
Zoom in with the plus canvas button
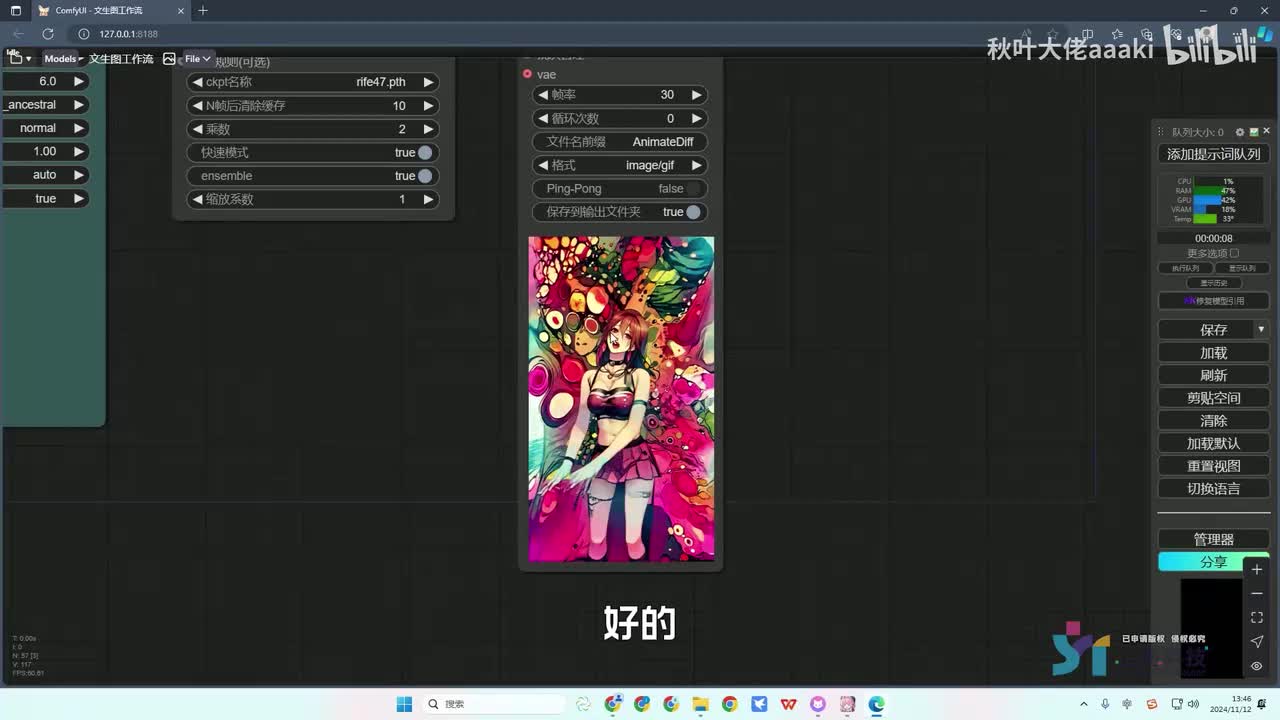click(x=1257, y=569)
